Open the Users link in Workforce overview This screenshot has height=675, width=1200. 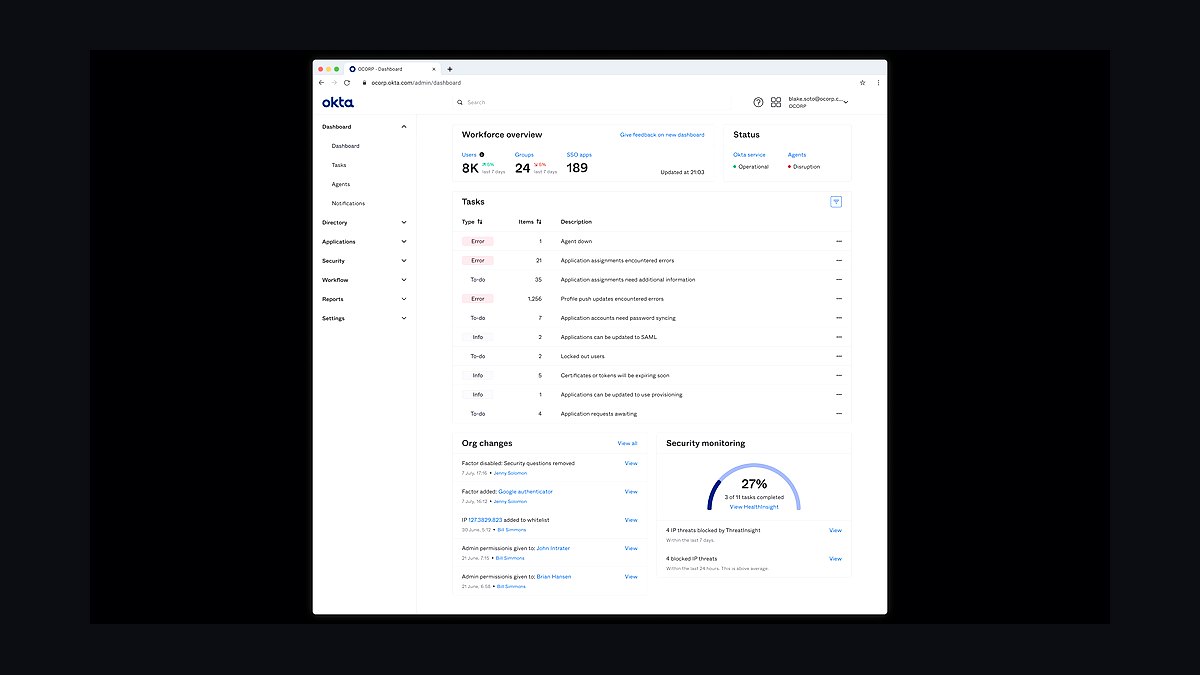point(469,155)
